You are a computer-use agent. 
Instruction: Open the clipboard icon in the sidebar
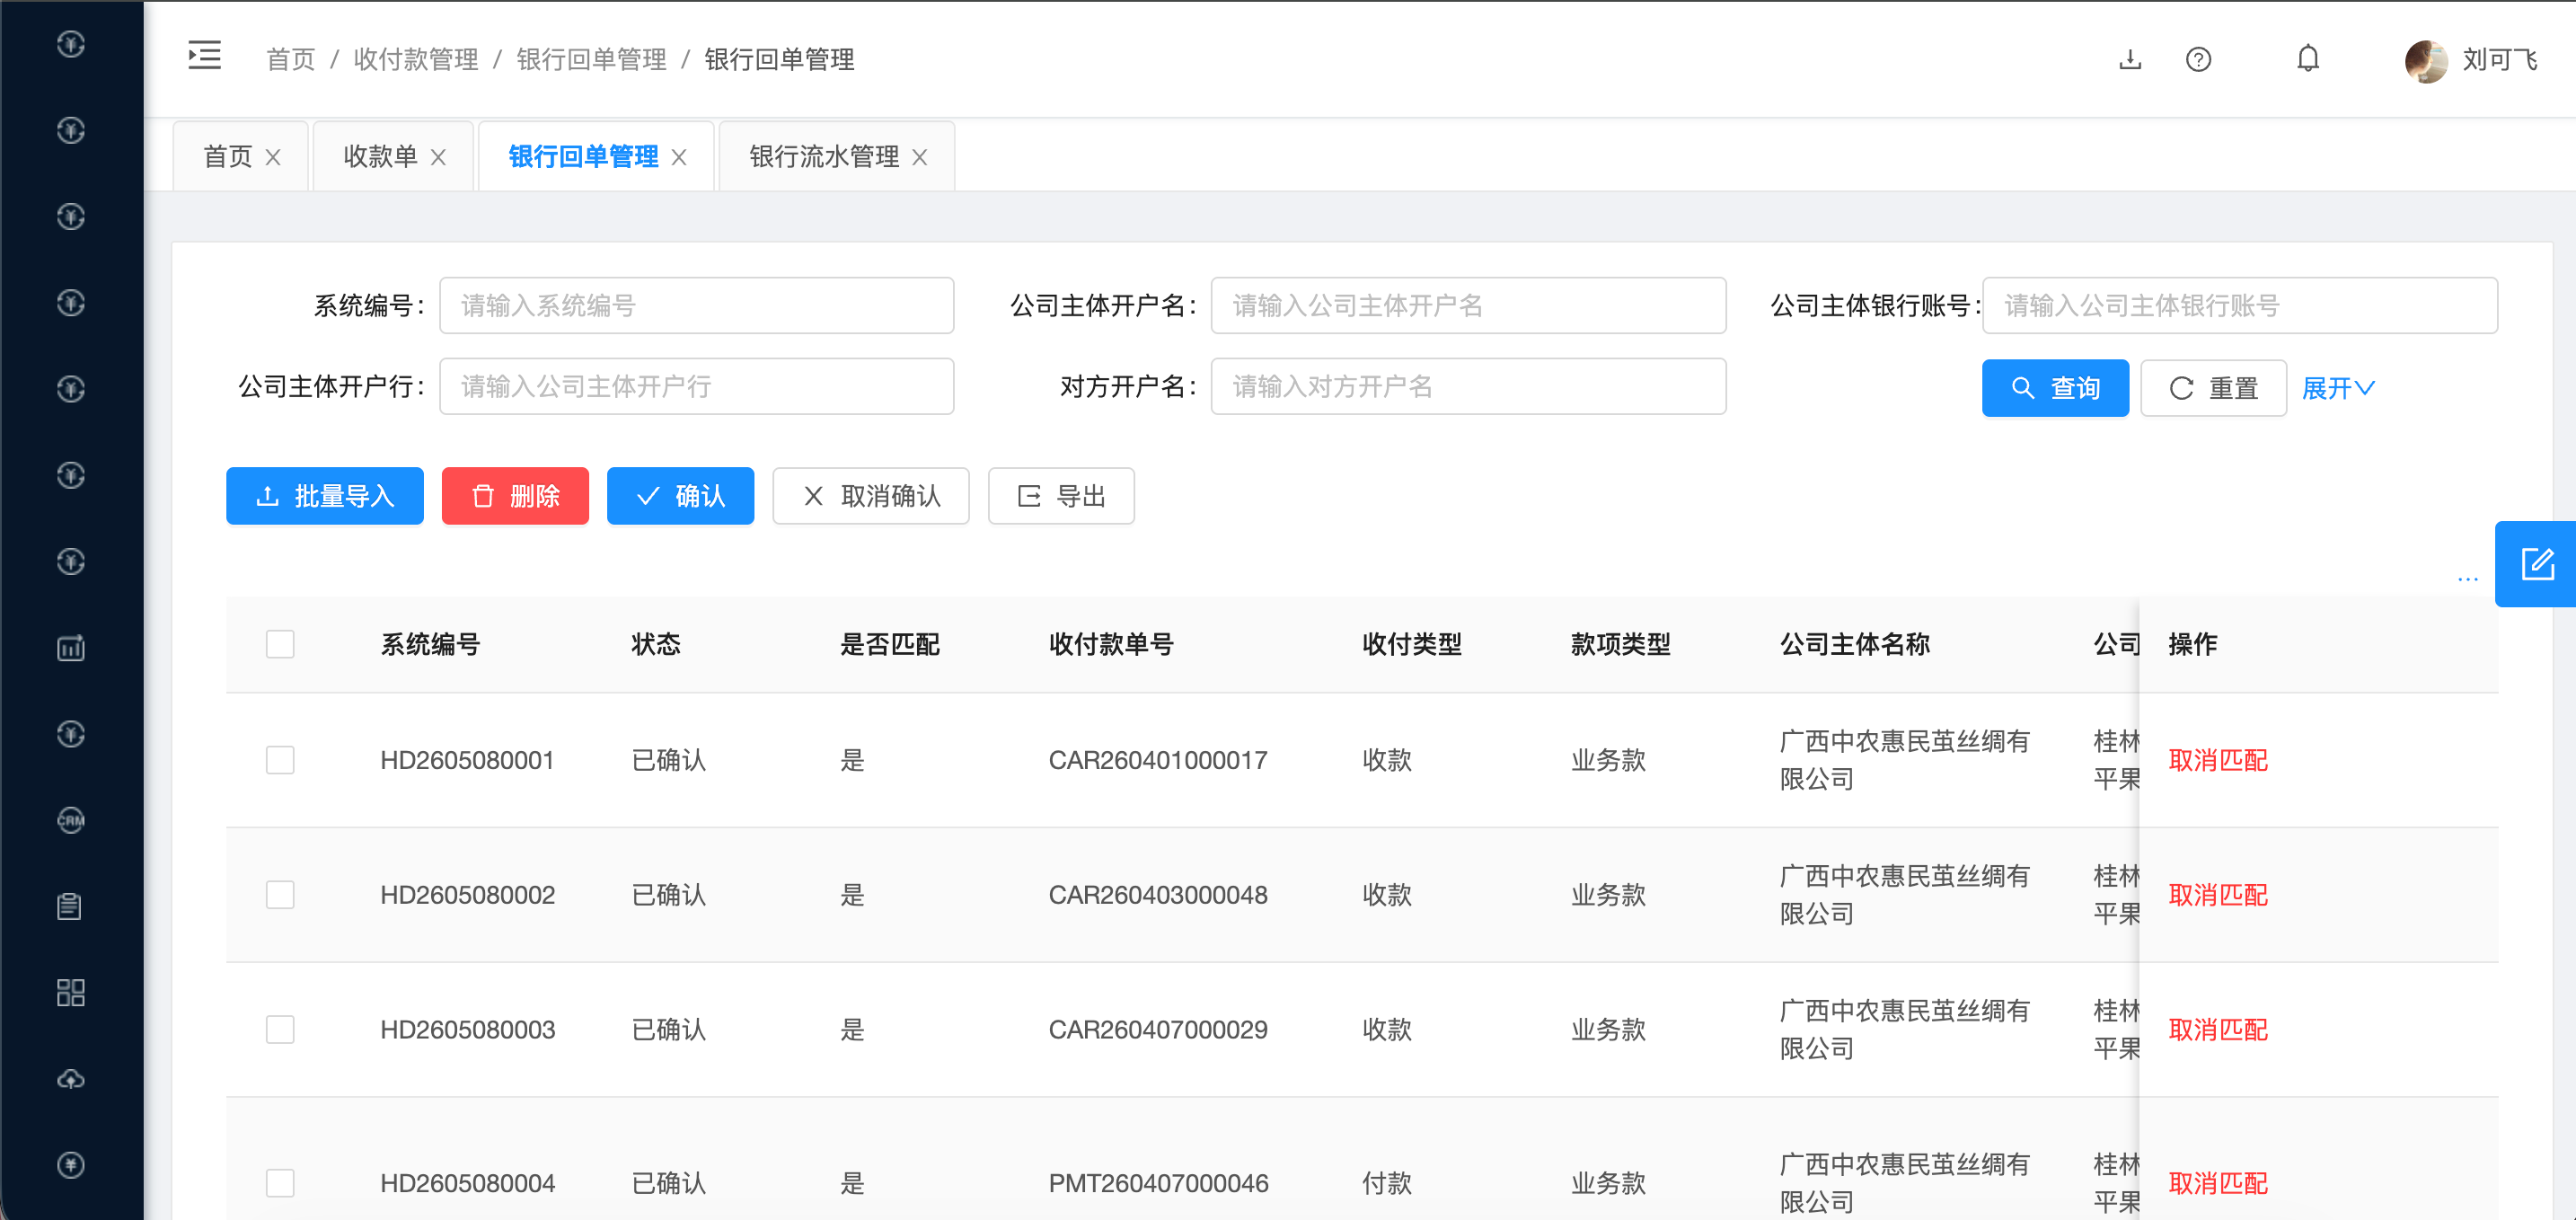[71, 906]
